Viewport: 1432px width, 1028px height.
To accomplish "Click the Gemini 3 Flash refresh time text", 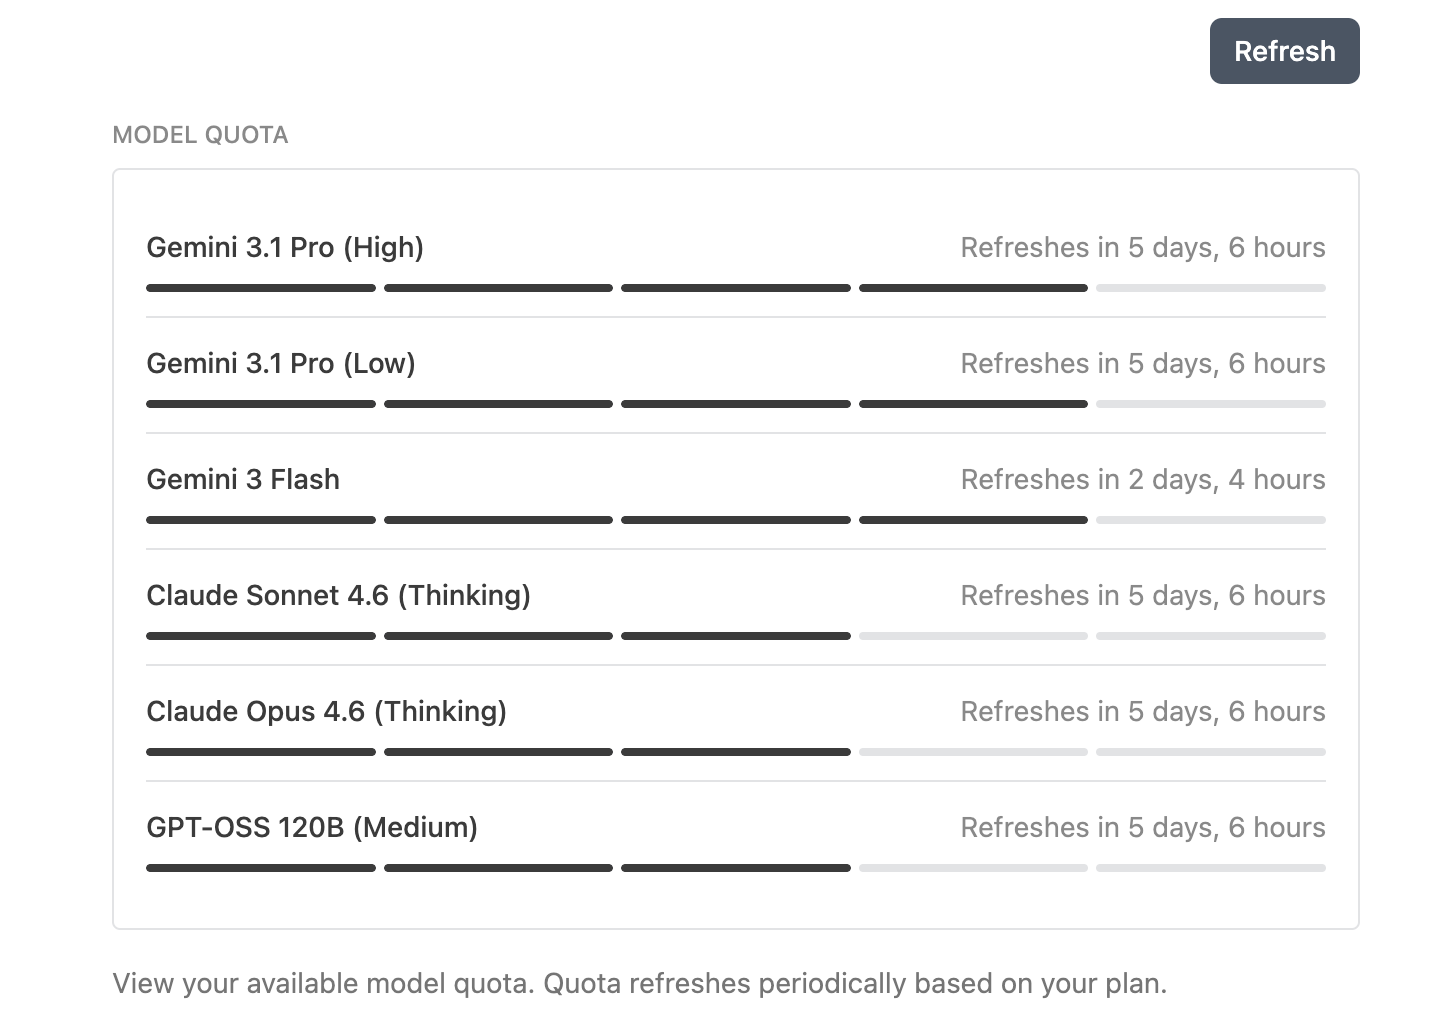I will point(1142,479).
